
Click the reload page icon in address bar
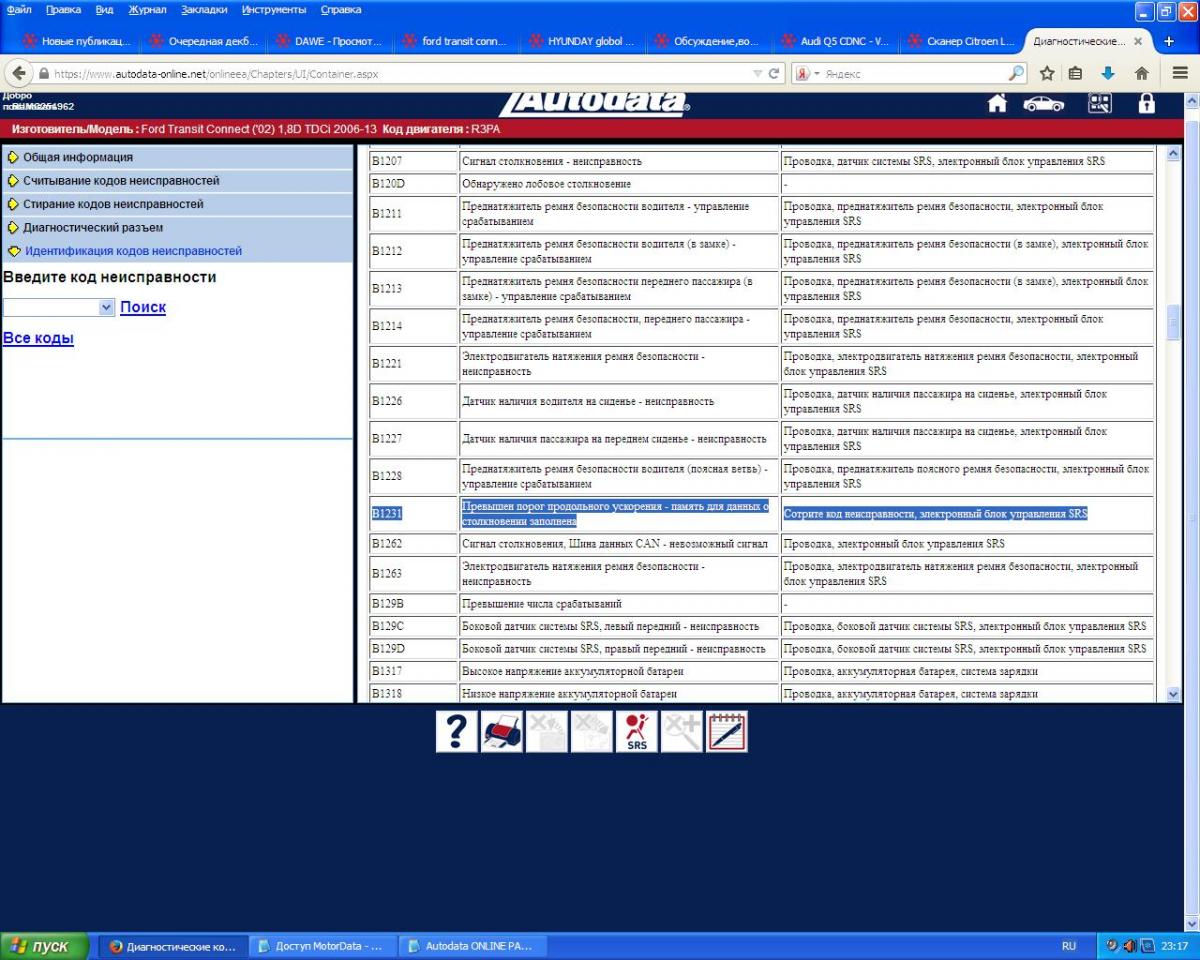tap(774, 74)
